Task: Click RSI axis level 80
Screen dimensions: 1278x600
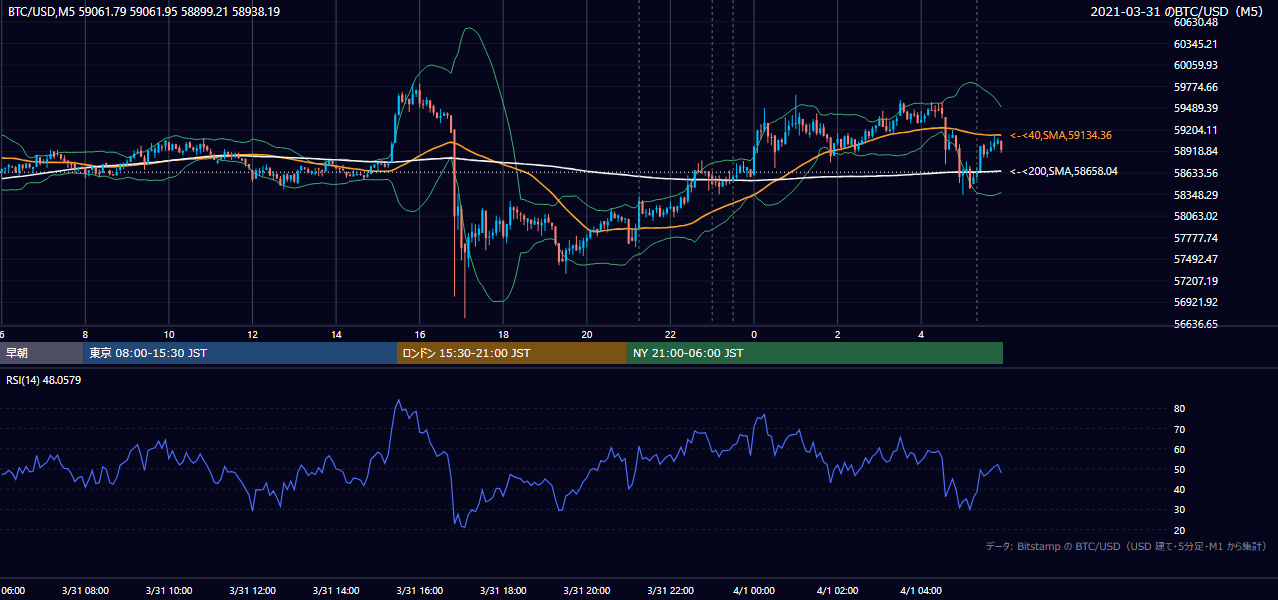Action: tap(1179, 409)
